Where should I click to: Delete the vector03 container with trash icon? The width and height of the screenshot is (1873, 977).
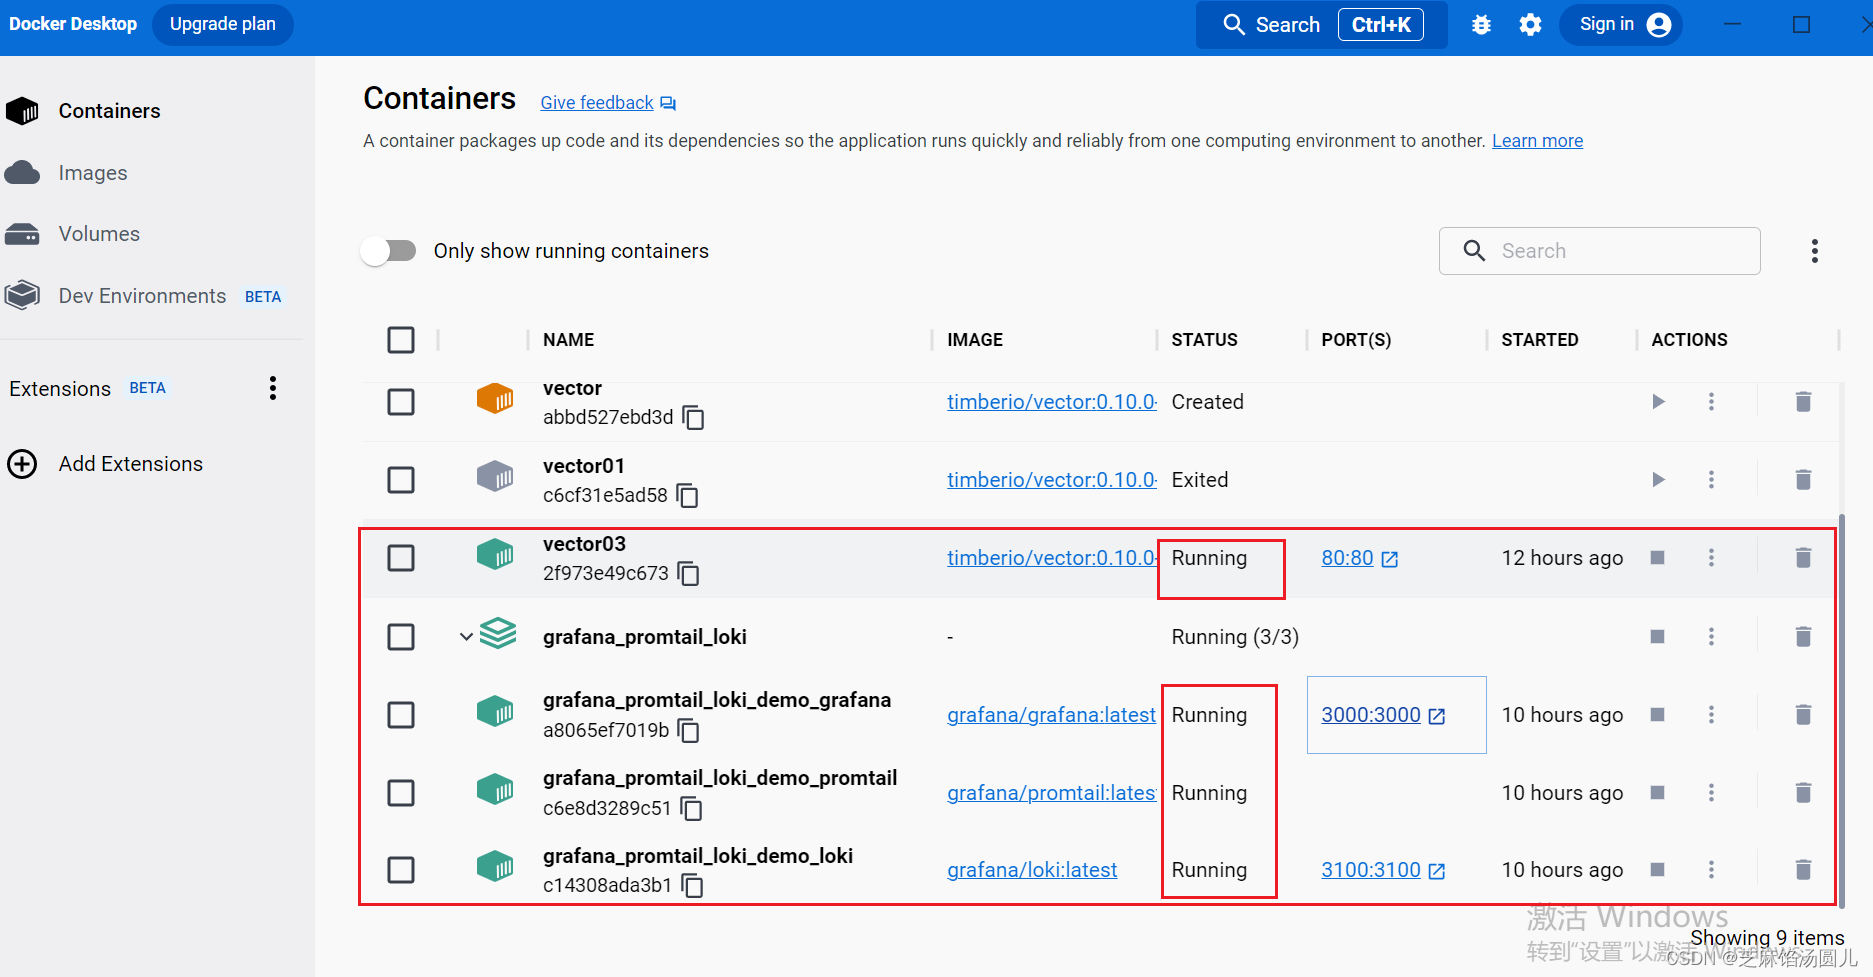tap(1803, 558)
